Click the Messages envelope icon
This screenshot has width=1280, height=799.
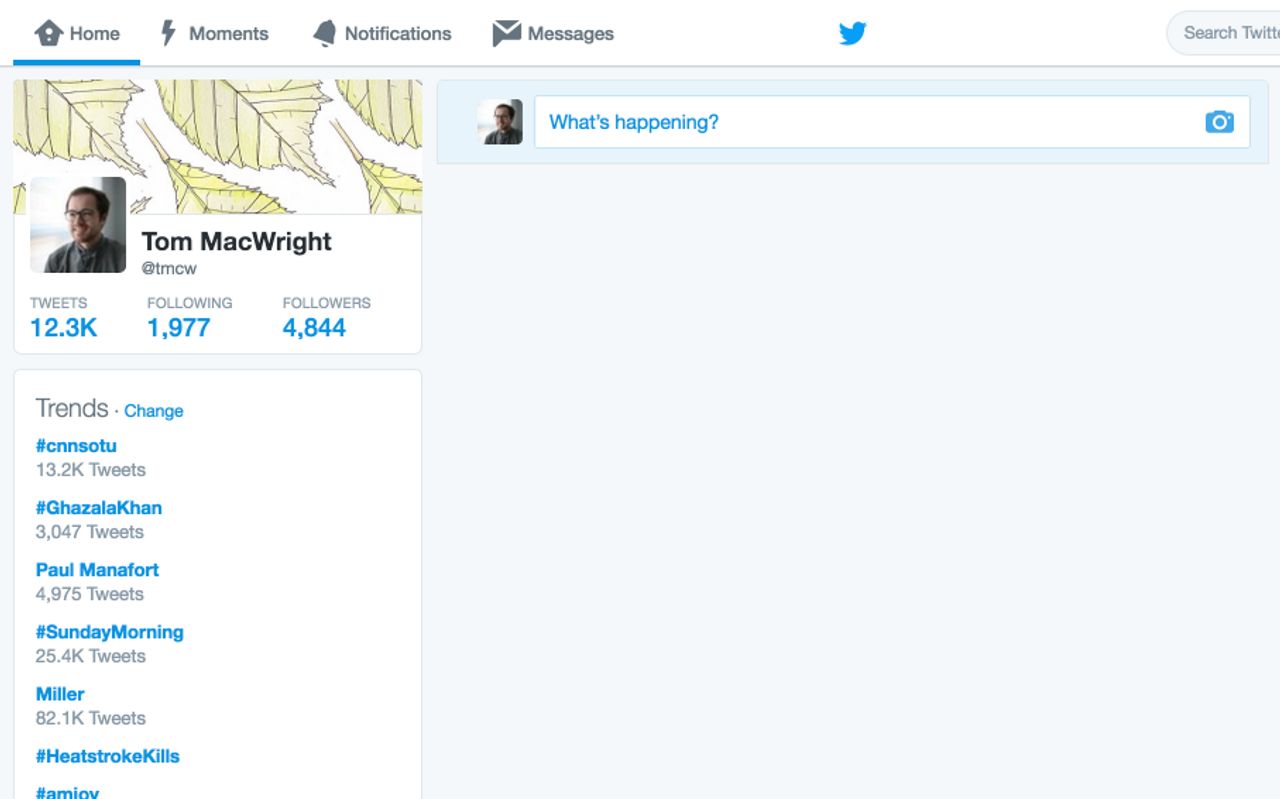coord(506,33)
